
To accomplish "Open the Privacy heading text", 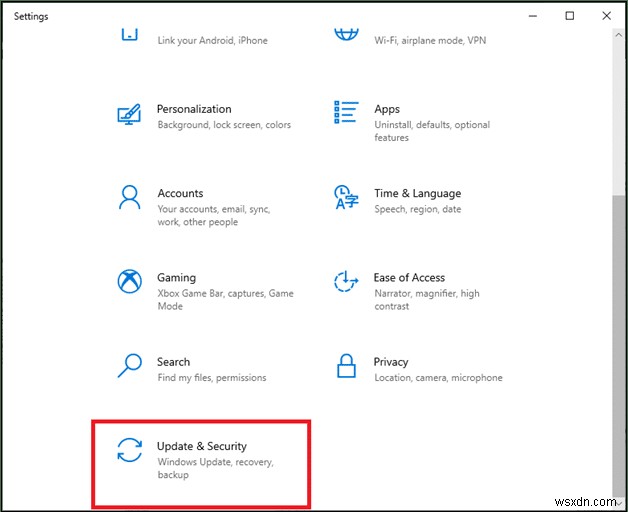I will click(391, 361).
